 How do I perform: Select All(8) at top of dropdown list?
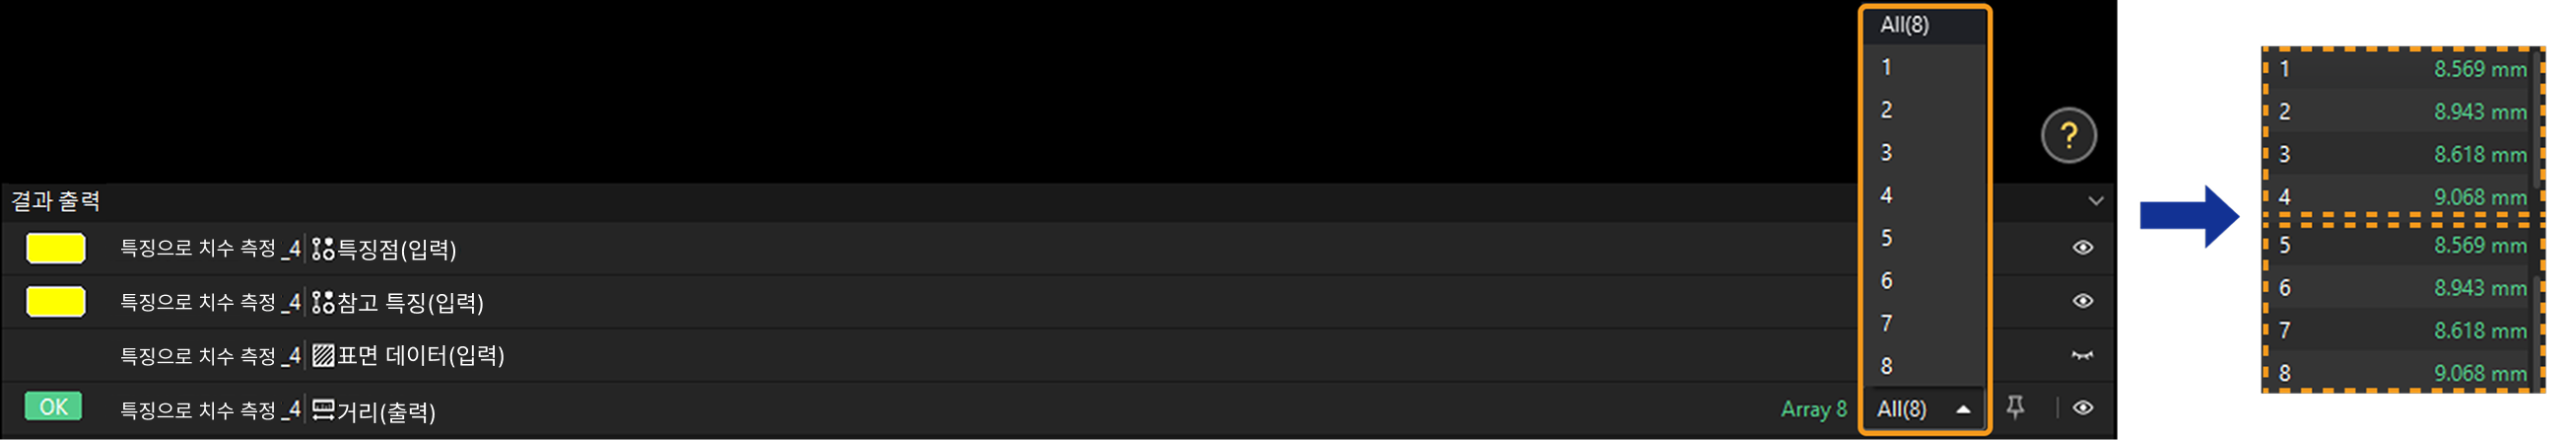(x=1924, y=25)
